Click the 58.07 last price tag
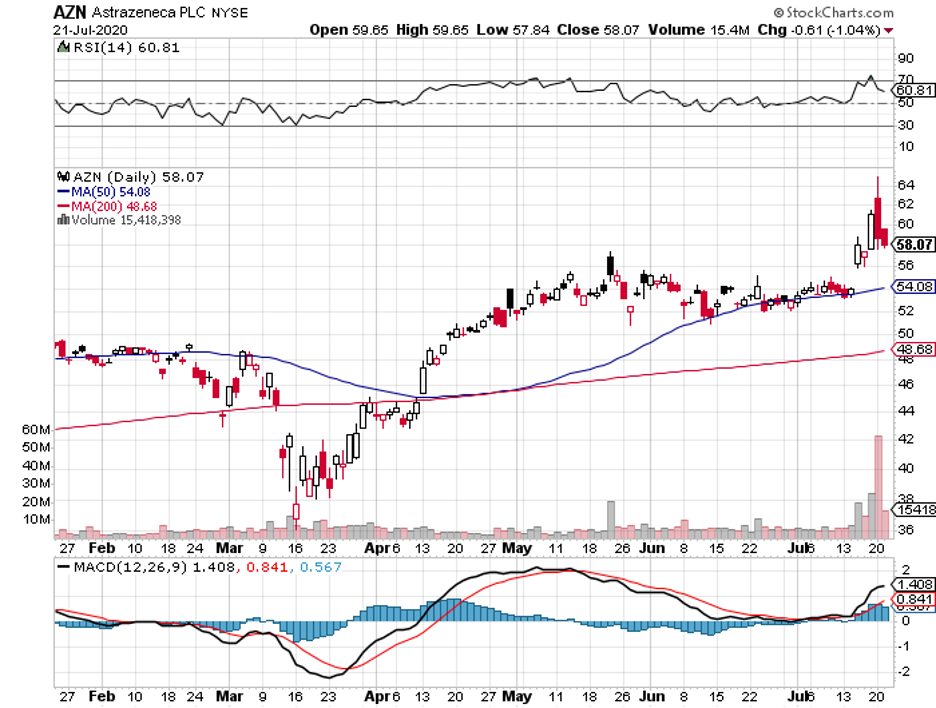The width and height of the screenshot is (936, 708). coord(913,244)
